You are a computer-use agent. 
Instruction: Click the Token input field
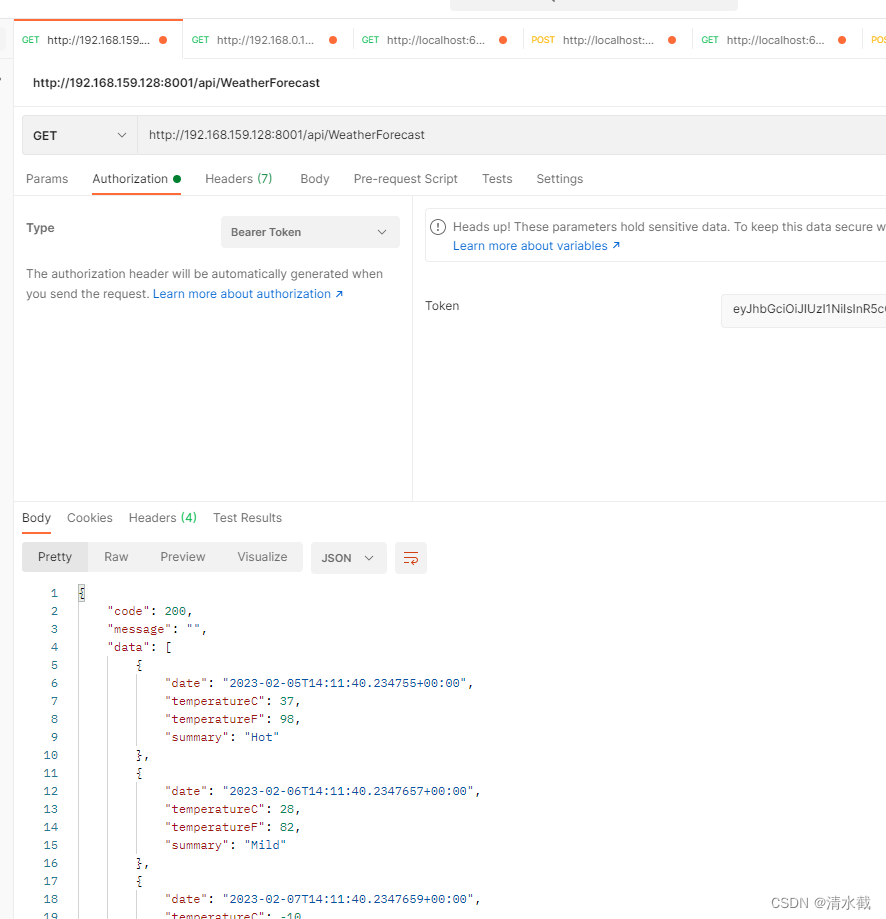pos(803,310)
